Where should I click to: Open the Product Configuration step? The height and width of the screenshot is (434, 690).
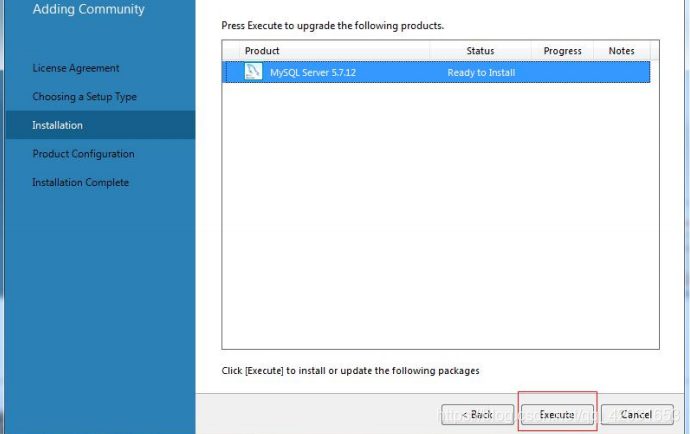pos(83,154)
